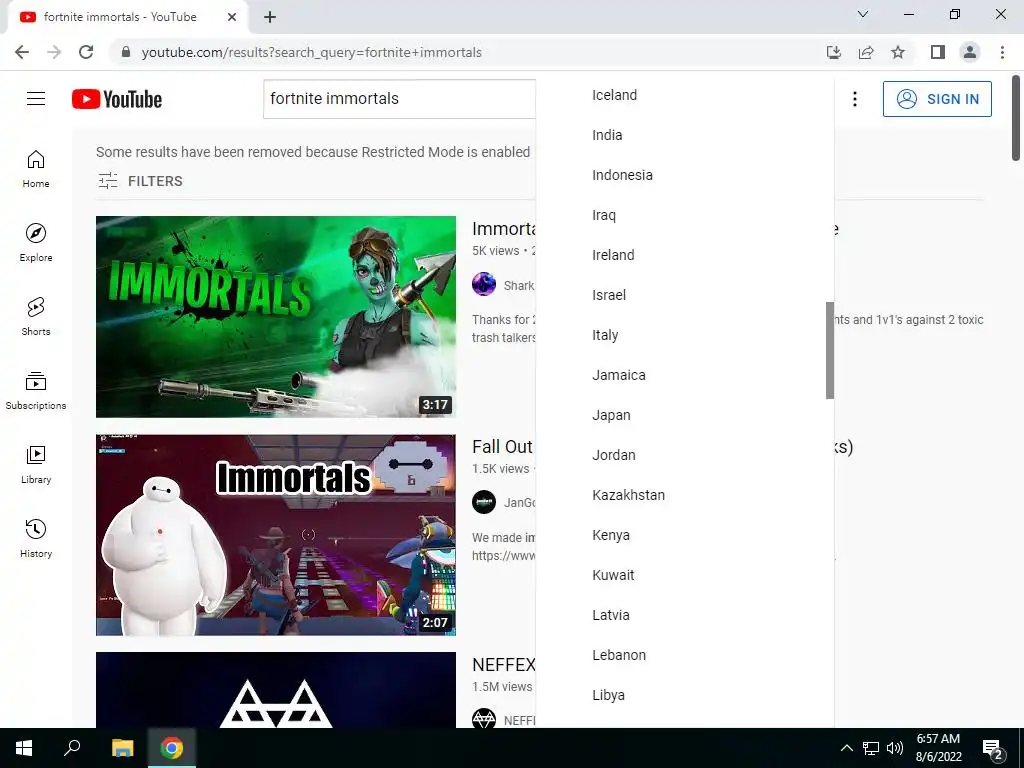Open the volume tray icon
The height and width of the screenshot is (768, 1024).
(x=895, y=748)
